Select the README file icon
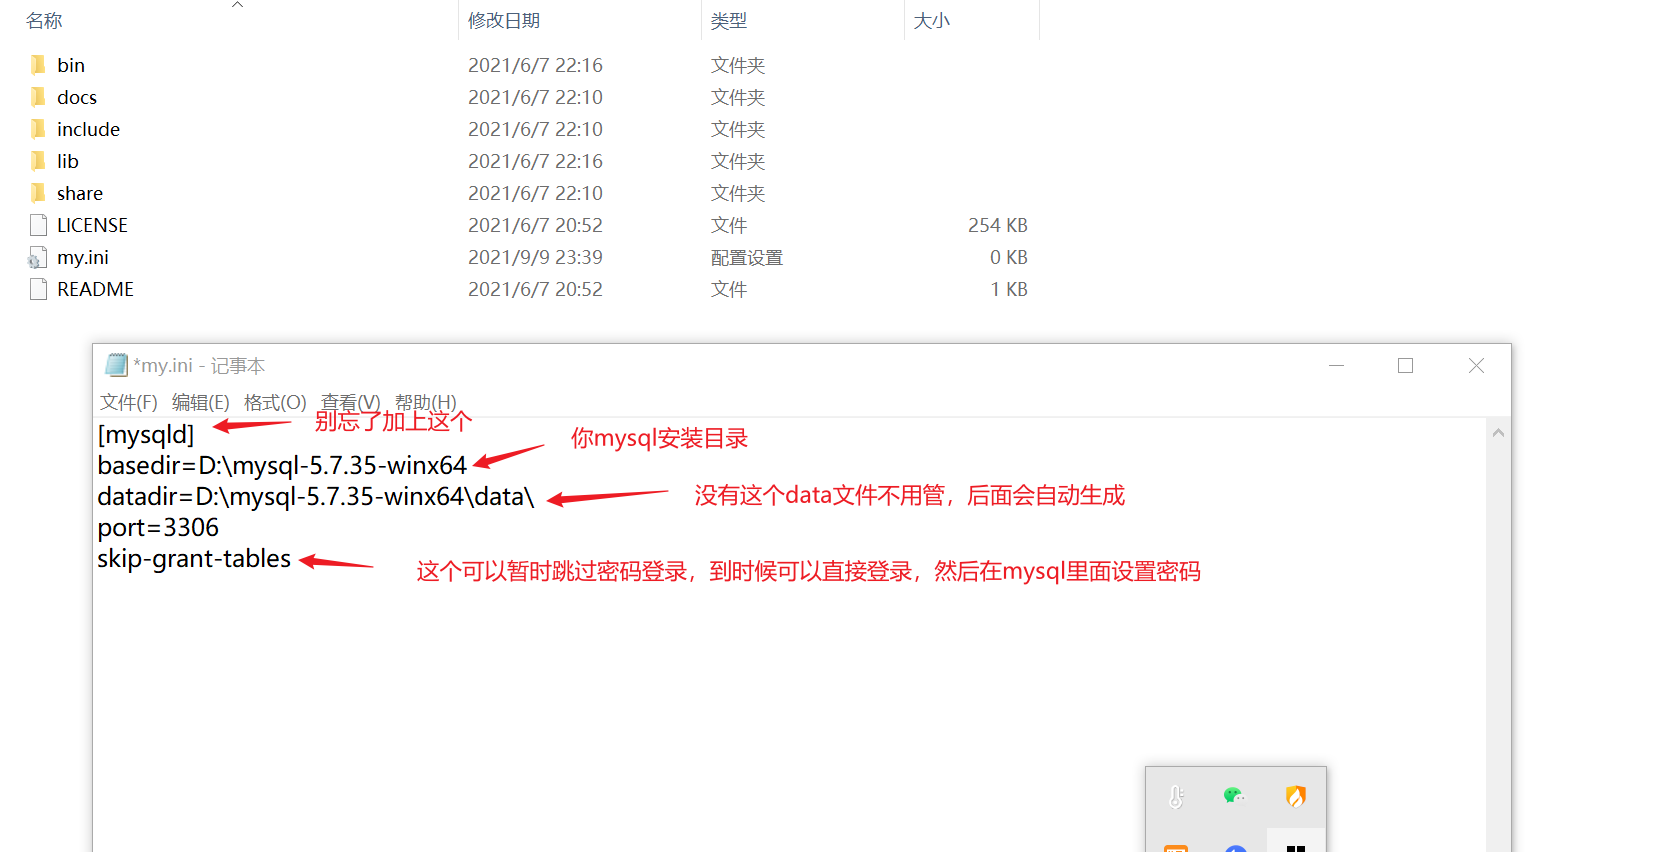Screen dimensions: 1680x852 [x=38, y=289]
